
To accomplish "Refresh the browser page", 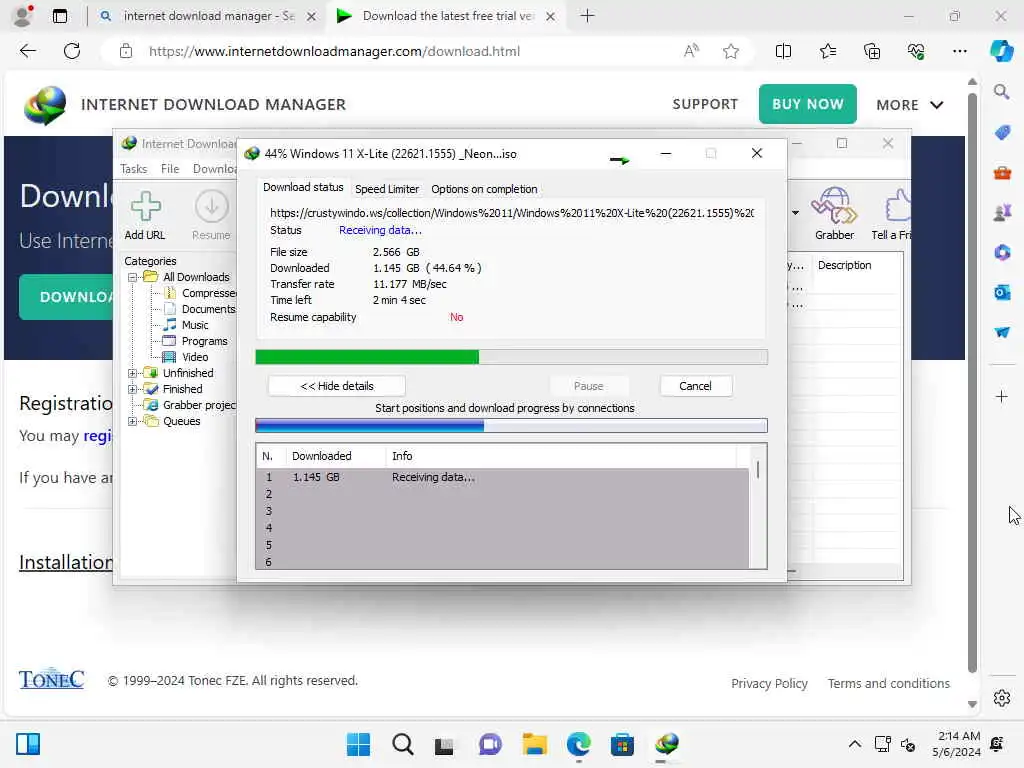I will (x=72, y=51).
